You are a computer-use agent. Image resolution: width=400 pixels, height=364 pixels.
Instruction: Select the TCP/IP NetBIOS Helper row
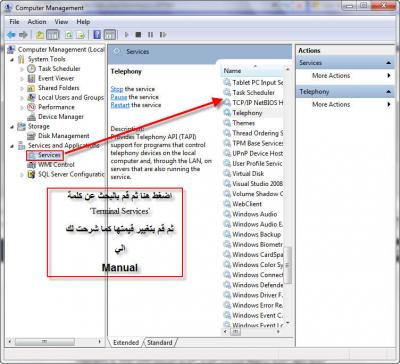(253, 103)
